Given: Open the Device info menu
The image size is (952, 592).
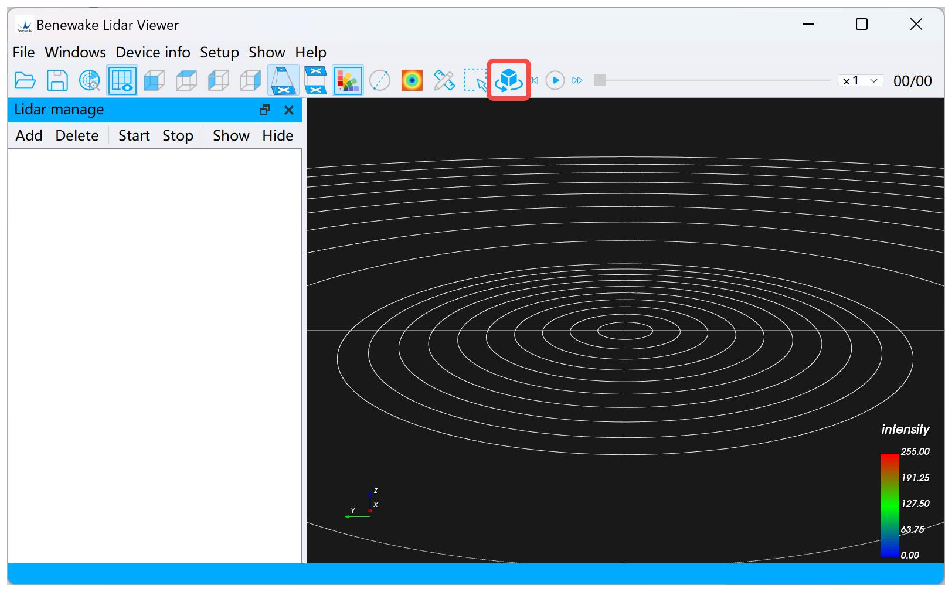Looking at the screenshot, I should [x=153, y=52].
